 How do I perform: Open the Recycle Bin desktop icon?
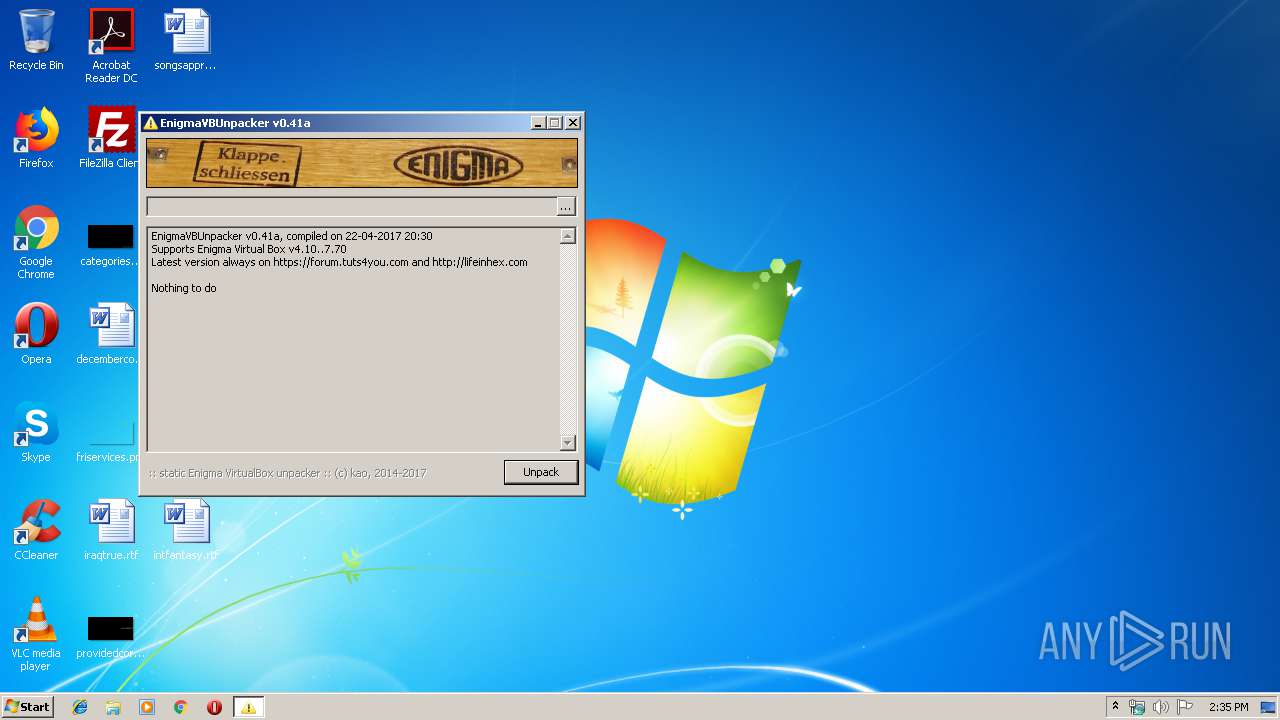click(x=36, y=40)
